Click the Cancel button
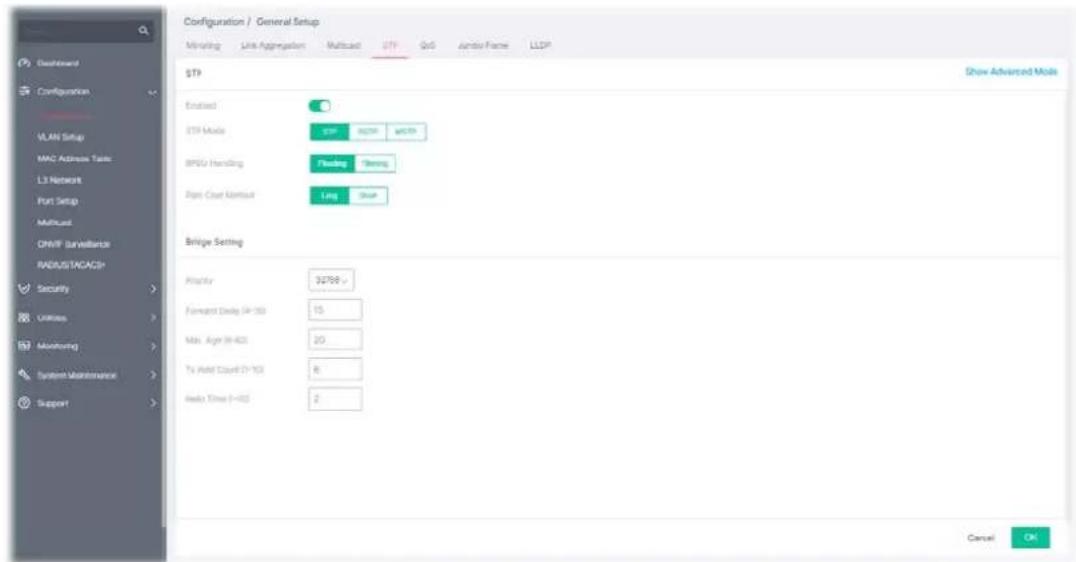The width and height of the screenshot is (1076, 562). (x=980, y=538)
